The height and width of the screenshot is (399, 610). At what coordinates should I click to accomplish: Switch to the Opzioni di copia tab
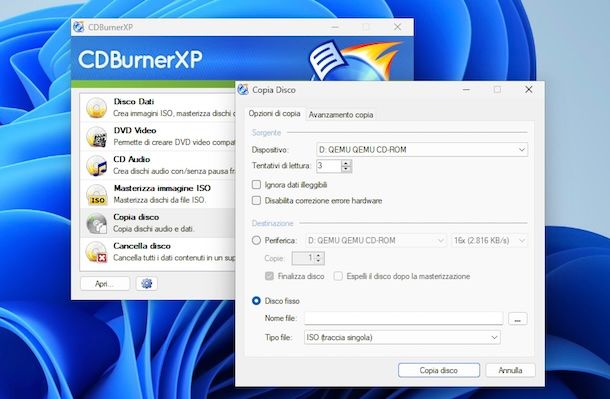274,114
